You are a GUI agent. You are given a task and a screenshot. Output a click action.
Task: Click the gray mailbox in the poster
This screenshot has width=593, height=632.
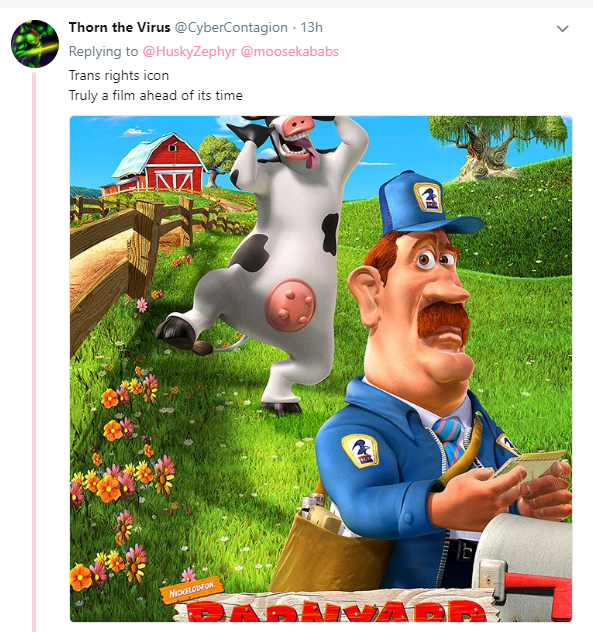coord(524,566)
